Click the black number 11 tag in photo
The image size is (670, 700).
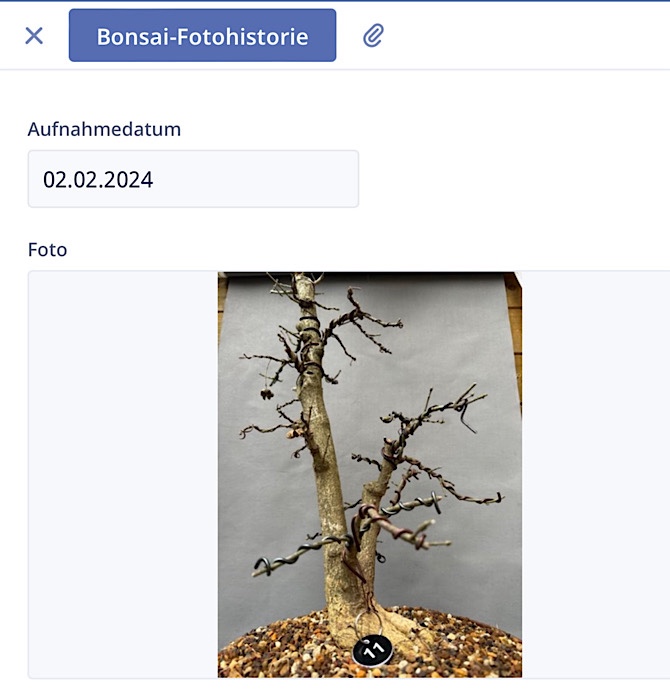372,650
